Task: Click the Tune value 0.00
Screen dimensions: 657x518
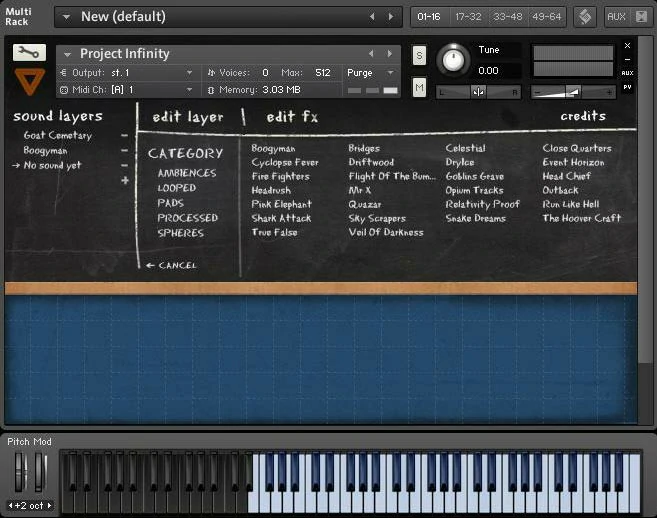Action: coord(488,70)
